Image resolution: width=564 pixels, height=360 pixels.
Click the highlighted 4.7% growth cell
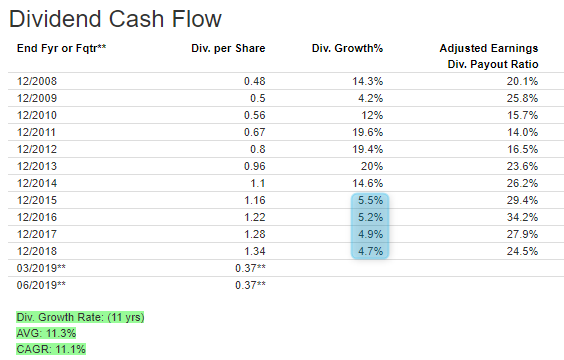point(370,251)
